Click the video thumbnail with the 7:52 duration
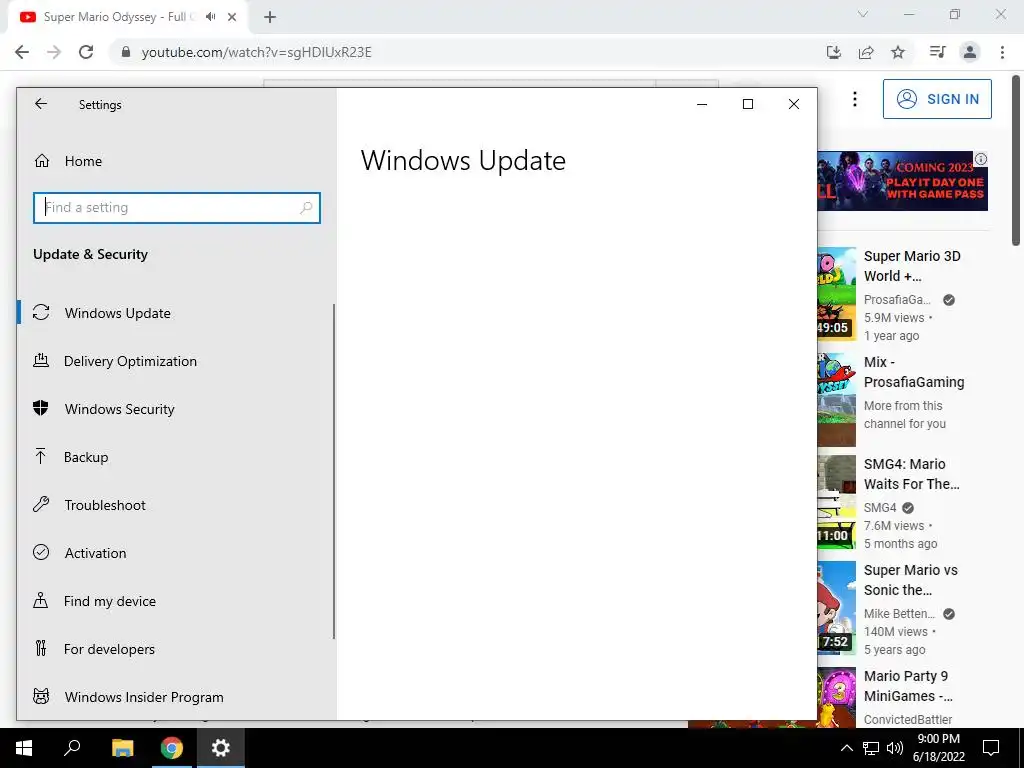 tap(837, 608)
